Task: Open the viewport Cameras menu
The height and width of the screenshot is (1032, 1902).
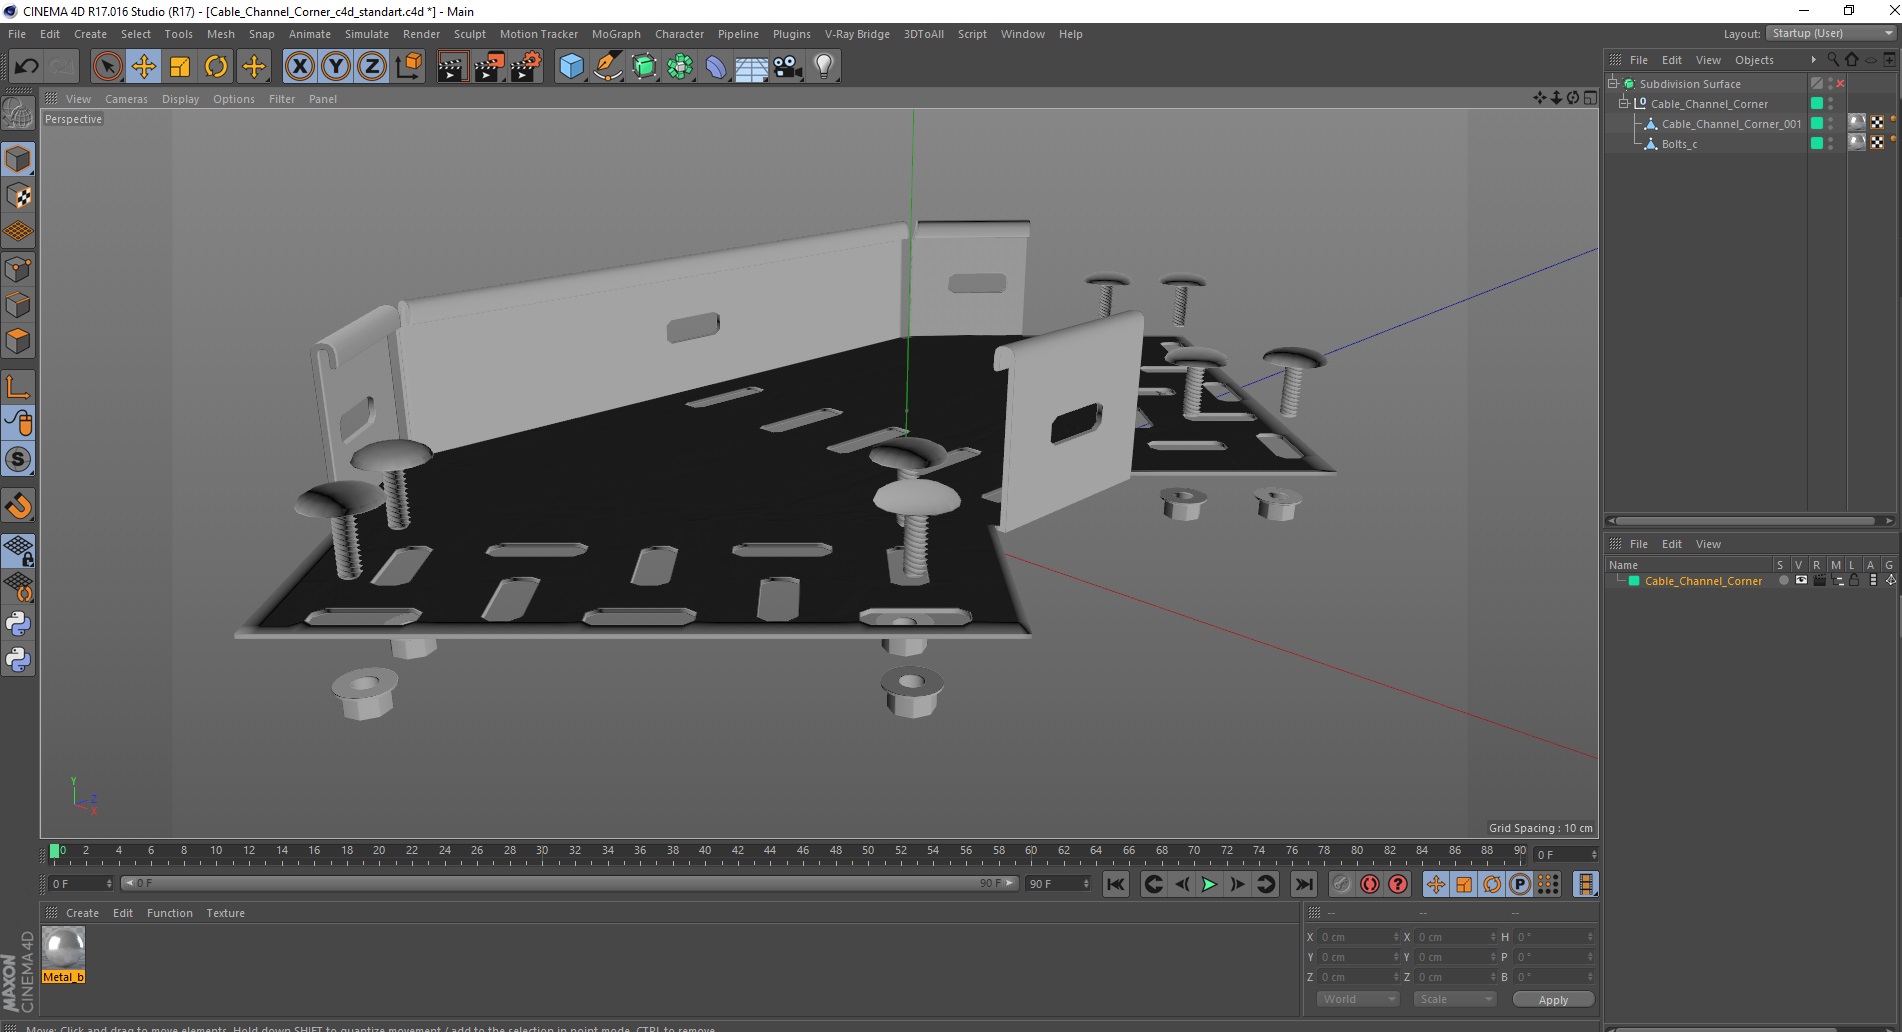Action: coord(126,99)
